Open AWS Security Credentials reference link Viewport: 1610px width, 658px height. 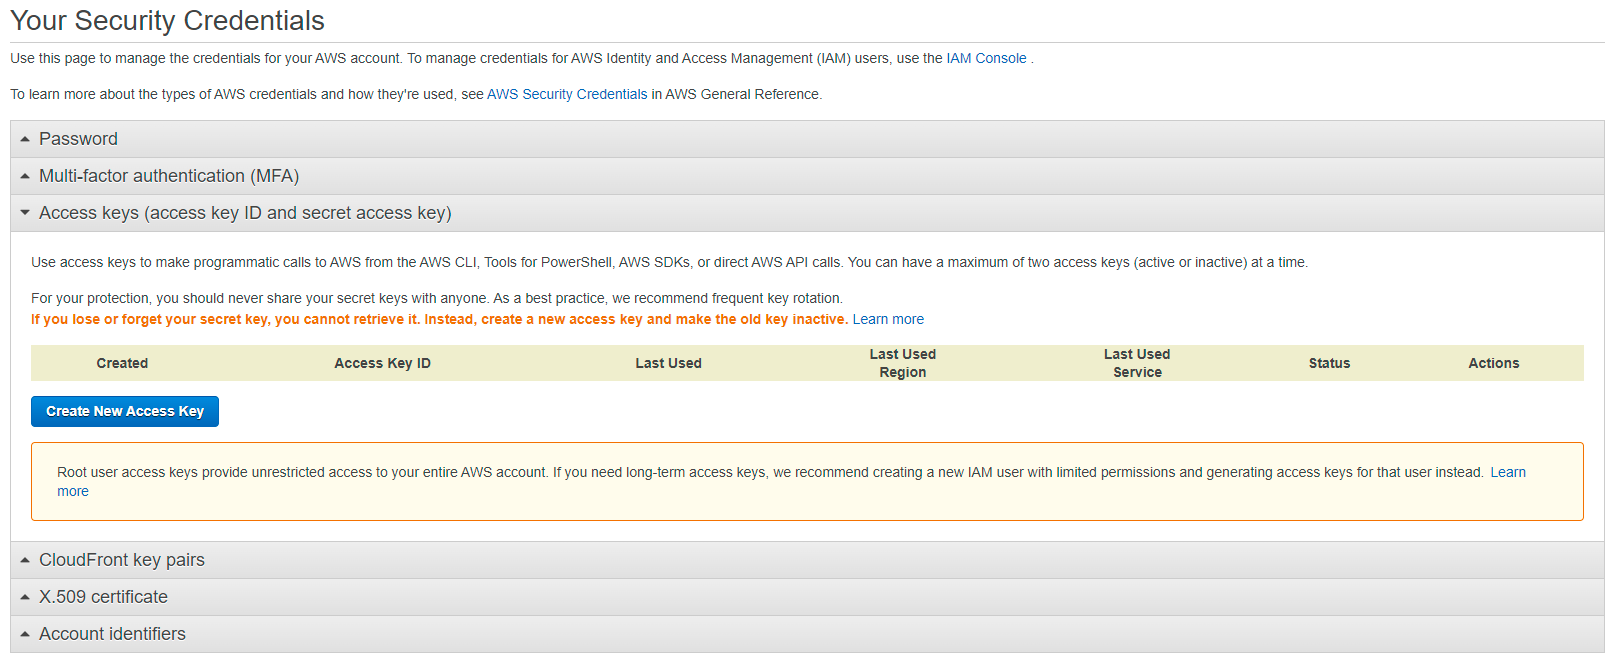coord(567,94)
